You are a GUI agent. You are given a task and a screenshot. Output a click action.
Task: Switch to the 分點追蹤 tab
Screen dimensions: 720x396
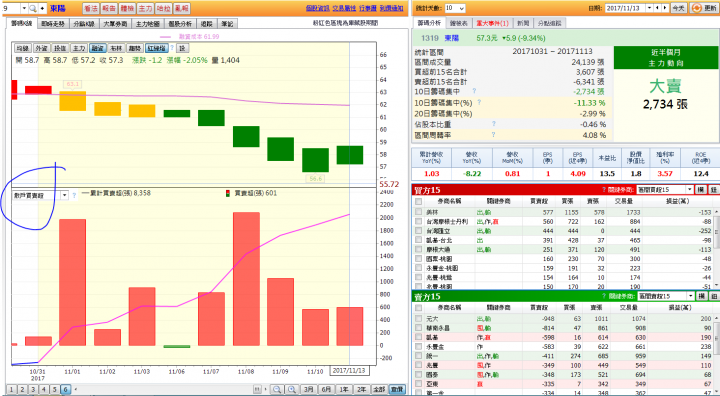(x=549, y=23)
